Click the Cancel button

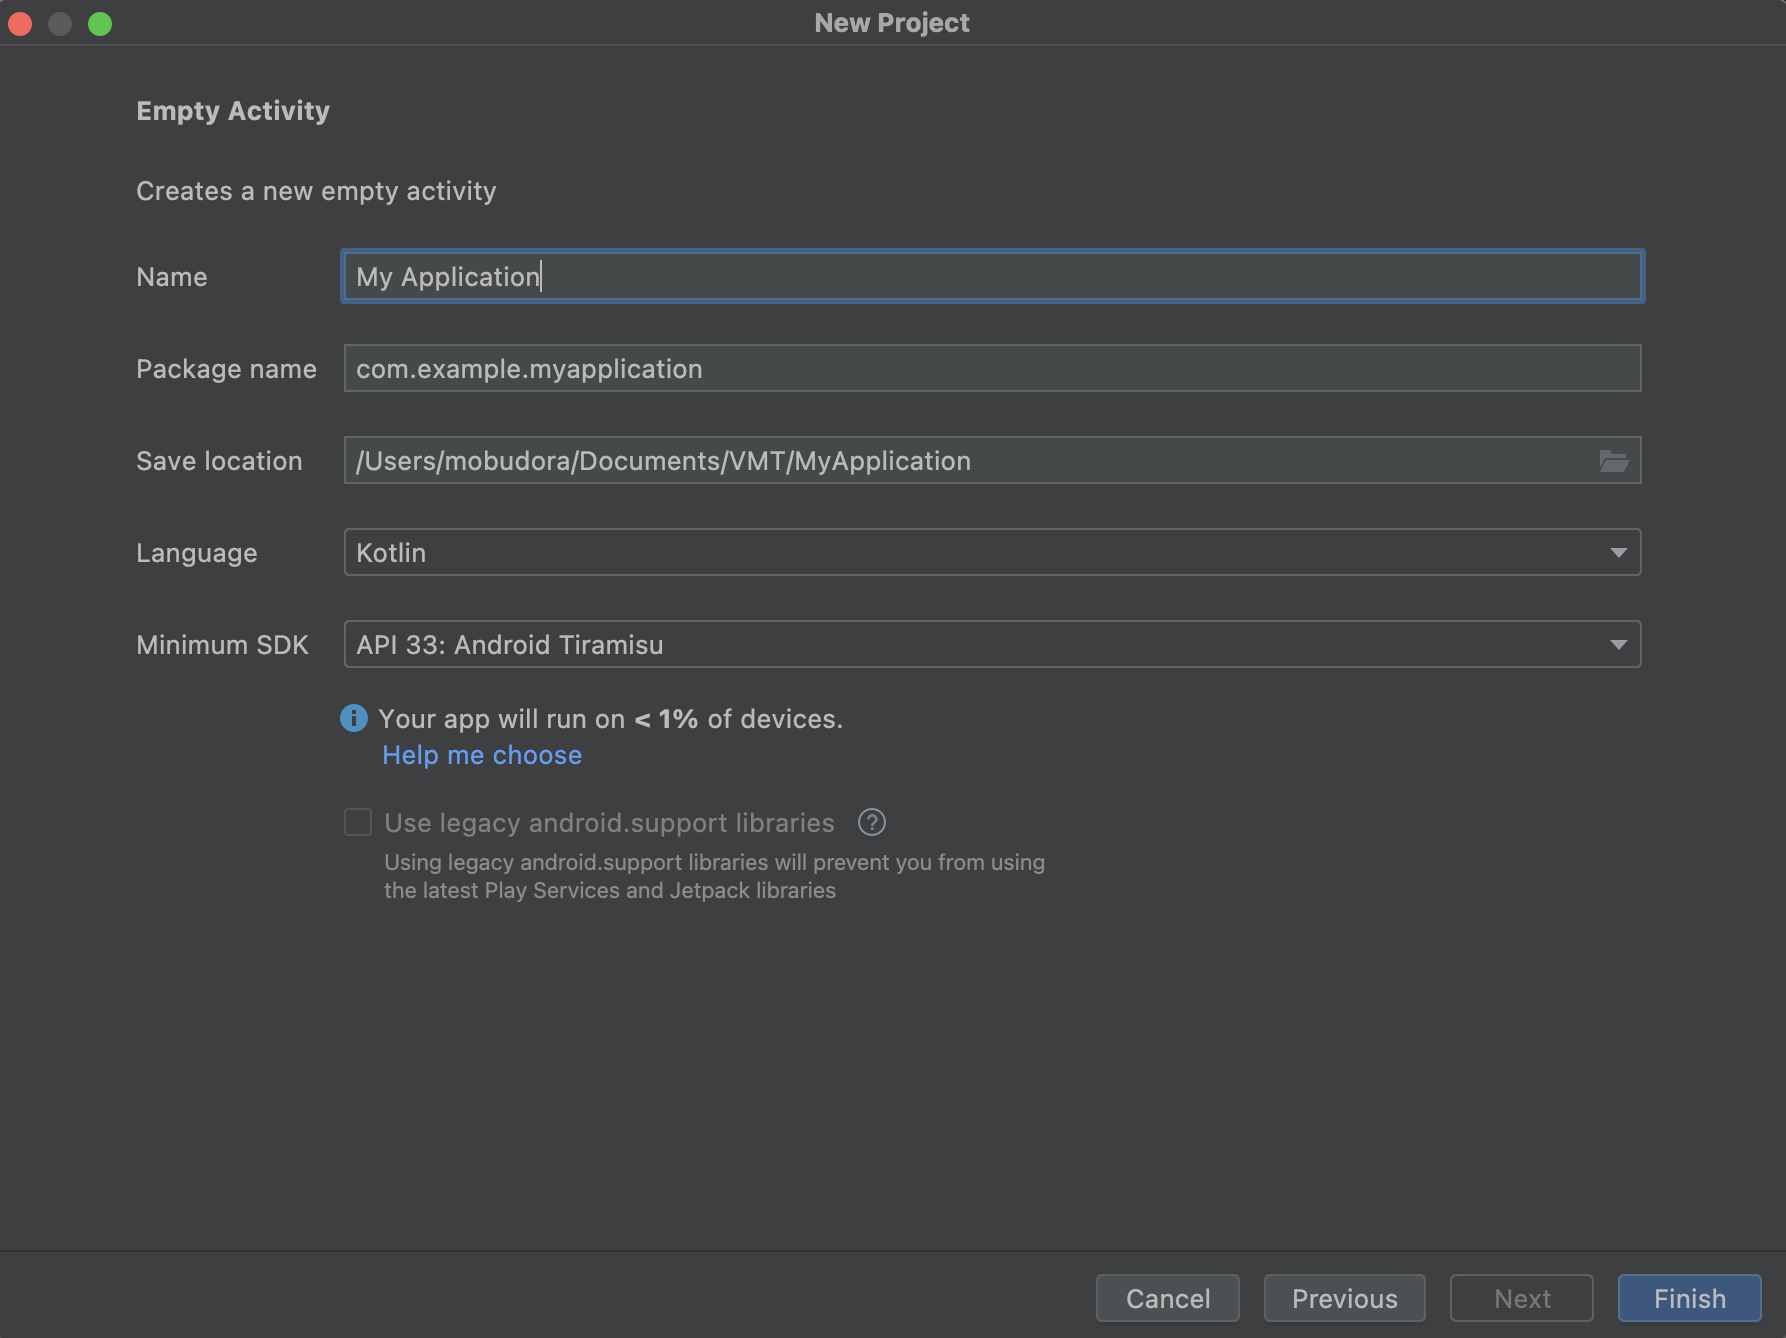[1166, 1297]
